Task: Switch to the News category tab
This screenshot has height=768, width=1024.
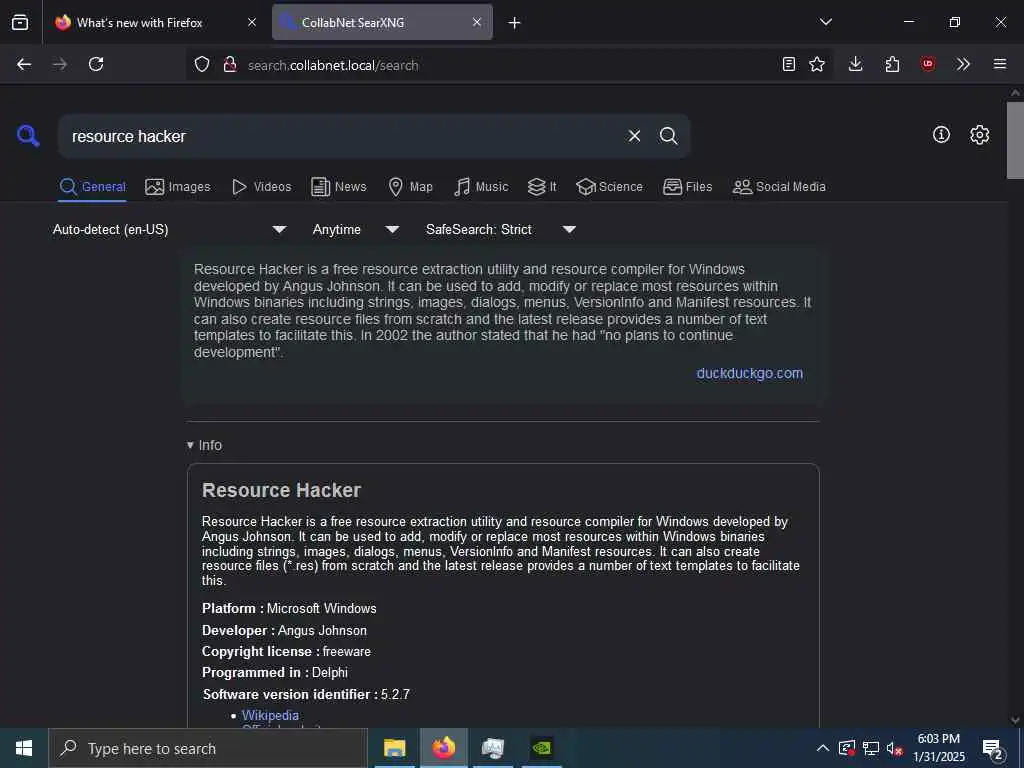Action: point(338,187)
